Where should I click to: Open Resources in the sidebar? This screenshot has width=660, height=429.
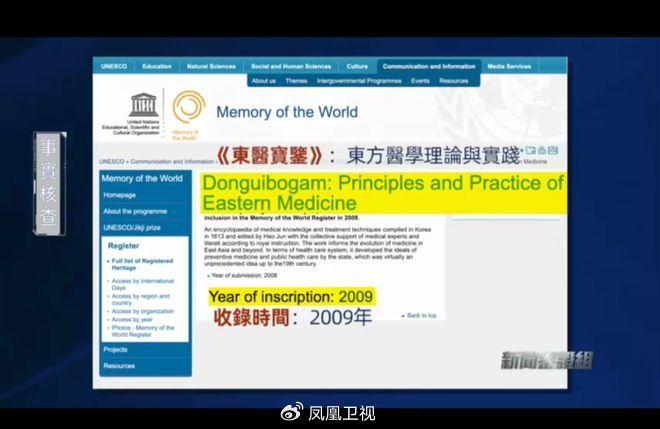point(119,366)
